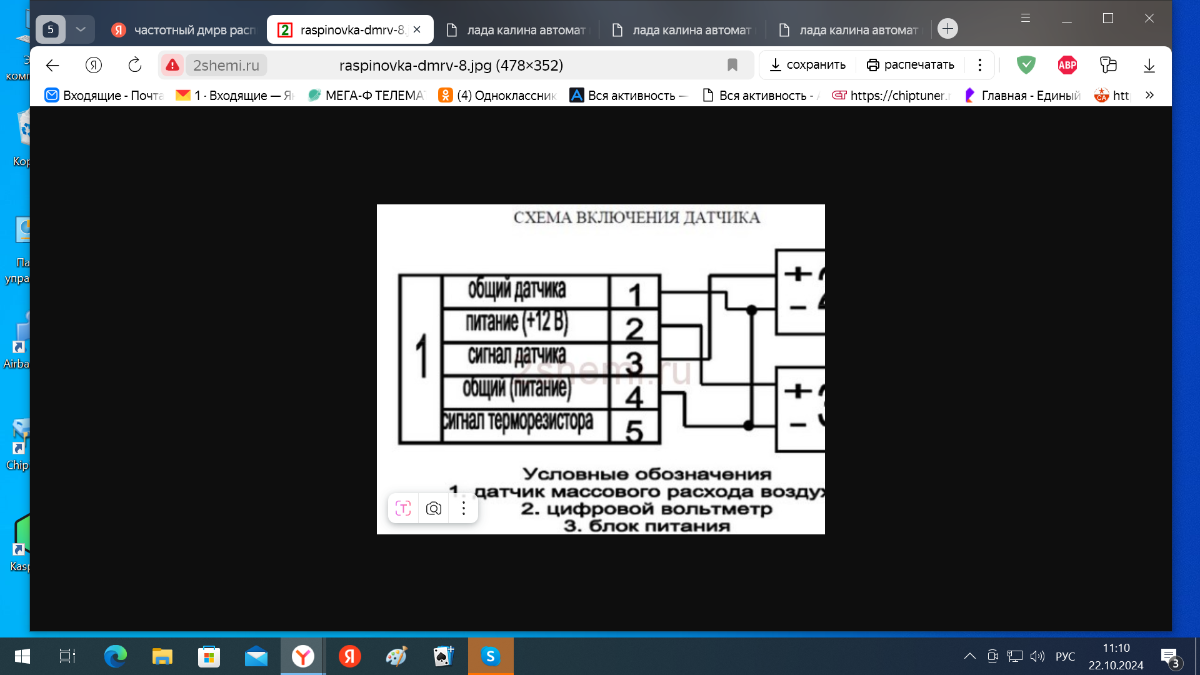Open the 'Главная - Единый' bookmark
This screenshot has height=675, width=1200.
(x=1022, y=96)
